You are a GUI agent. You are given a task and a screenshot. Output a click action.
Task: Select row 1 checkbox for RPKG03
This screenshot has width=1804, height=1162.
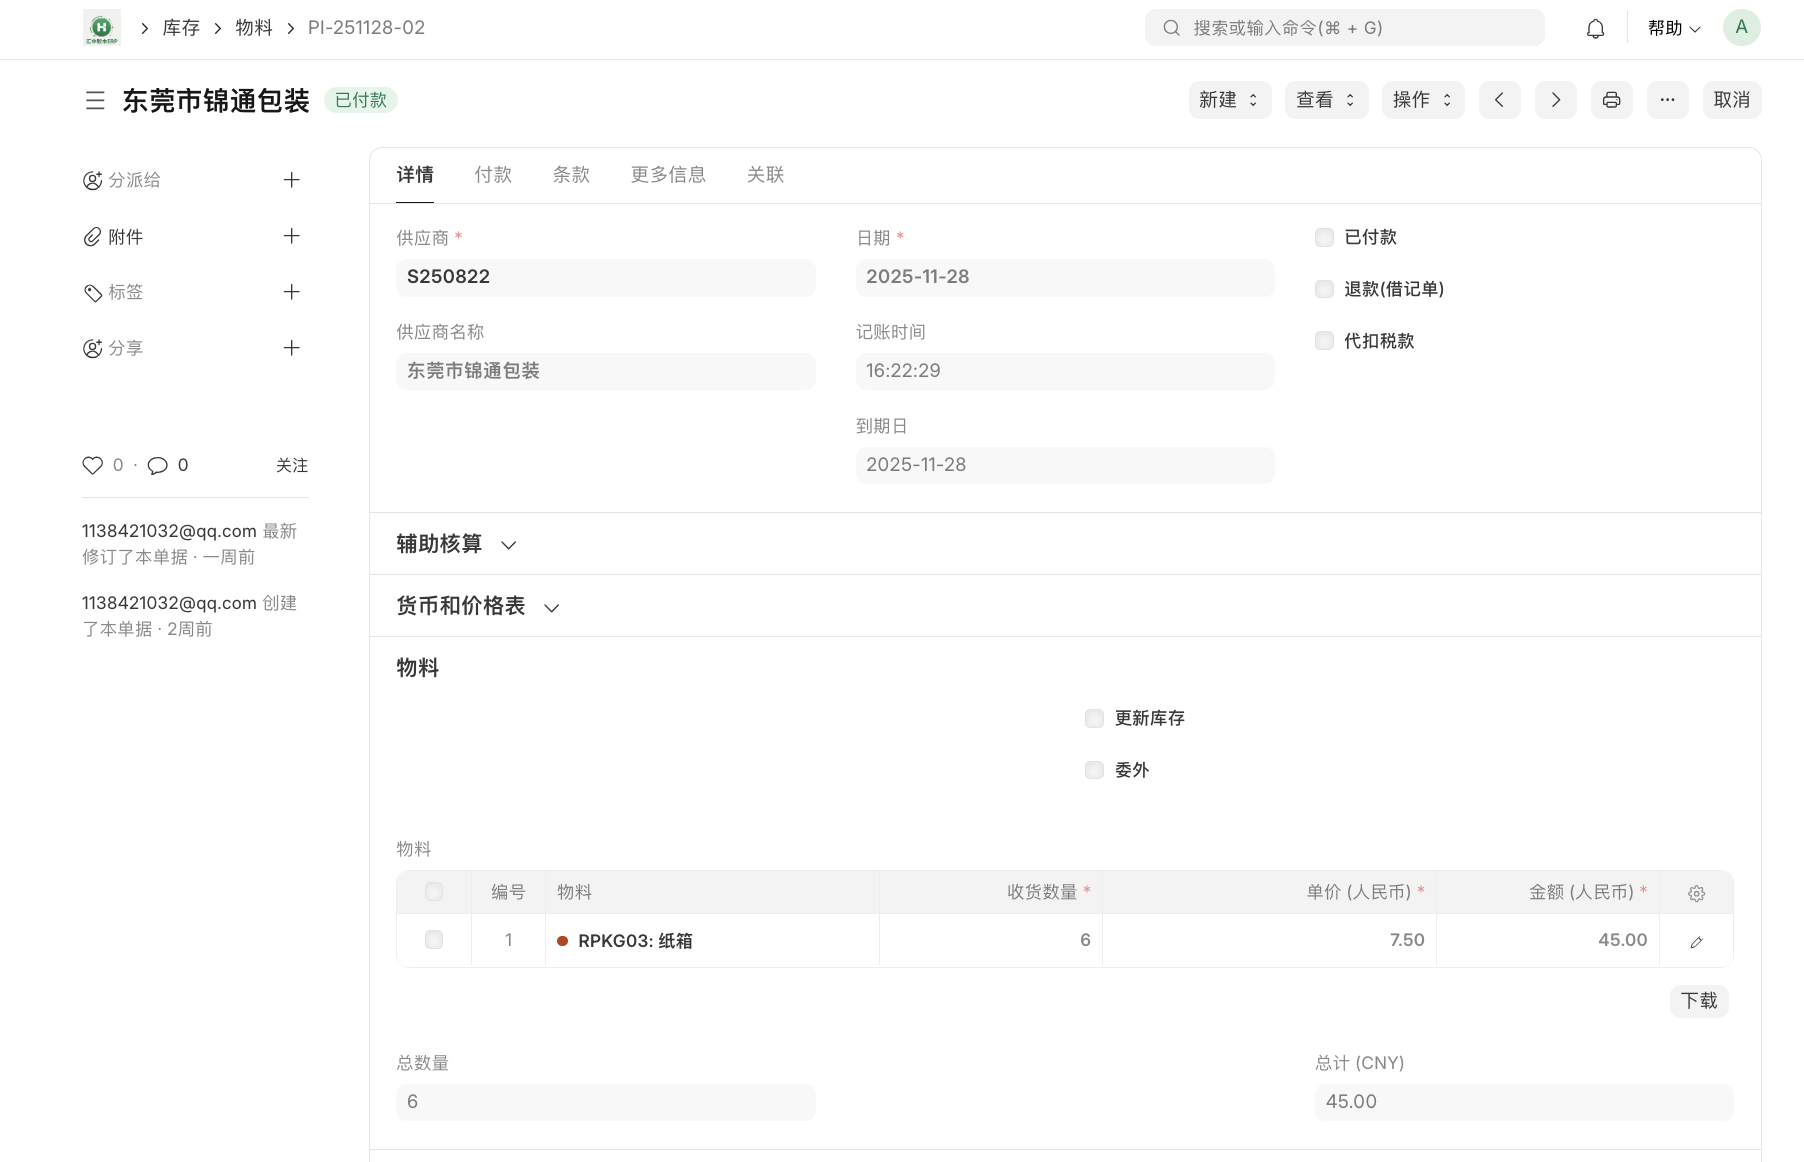(x=434, y=940)
